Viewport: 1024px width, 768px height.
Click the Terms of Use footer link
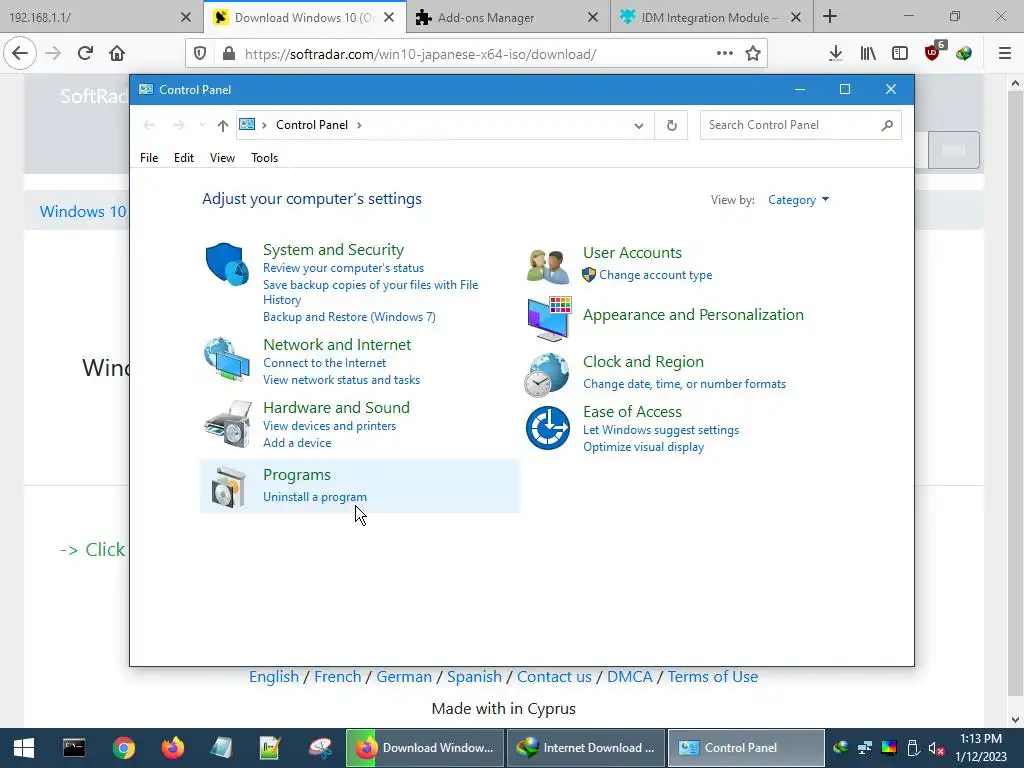(x=712, y=677)
